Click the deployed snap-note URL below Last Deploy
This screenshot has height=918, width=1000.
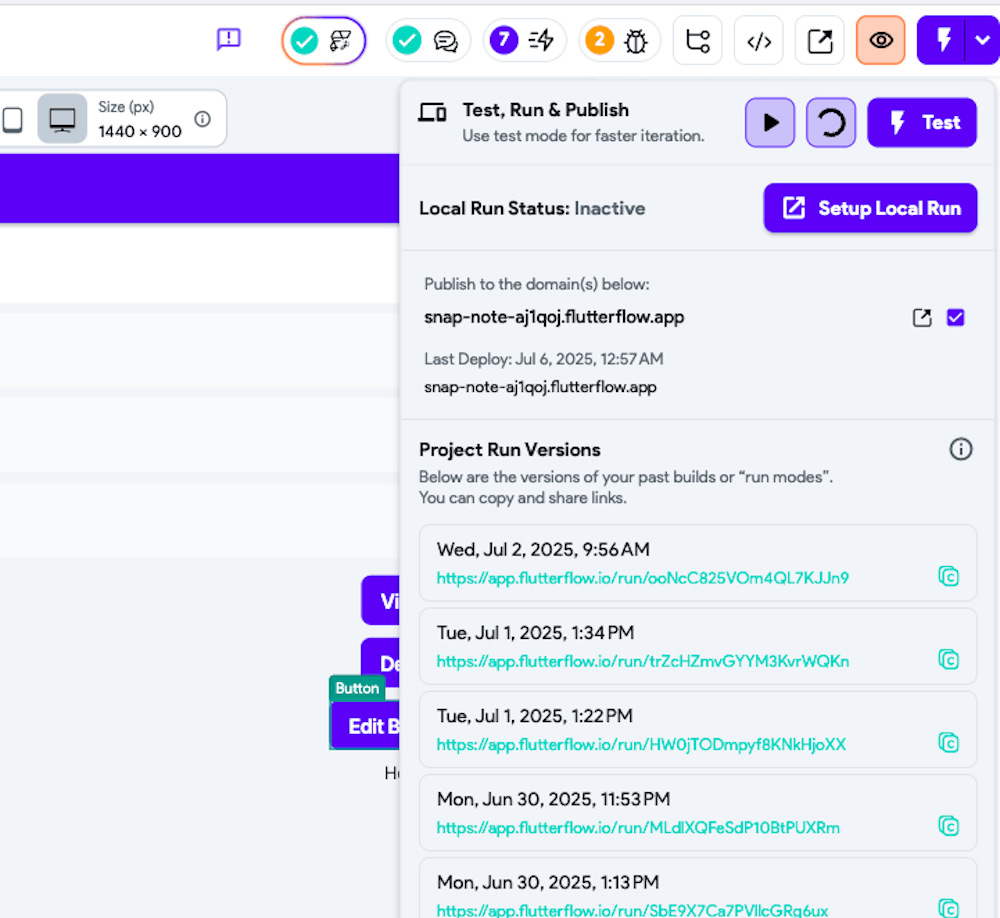click(x=540, y=387)
